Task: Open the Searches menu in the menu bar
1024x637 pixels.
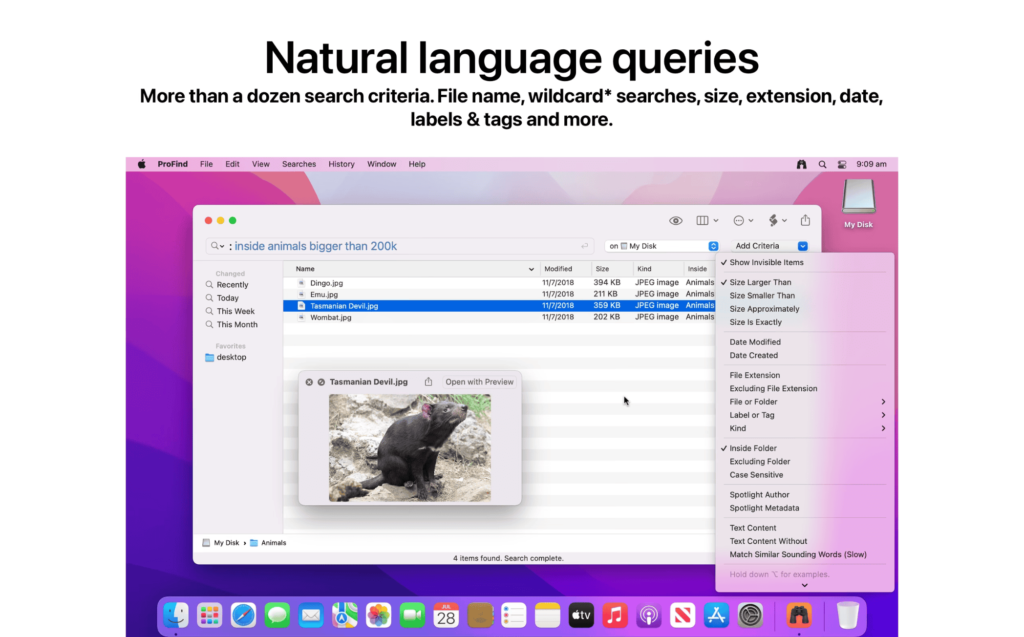Action: click(298, 163)
